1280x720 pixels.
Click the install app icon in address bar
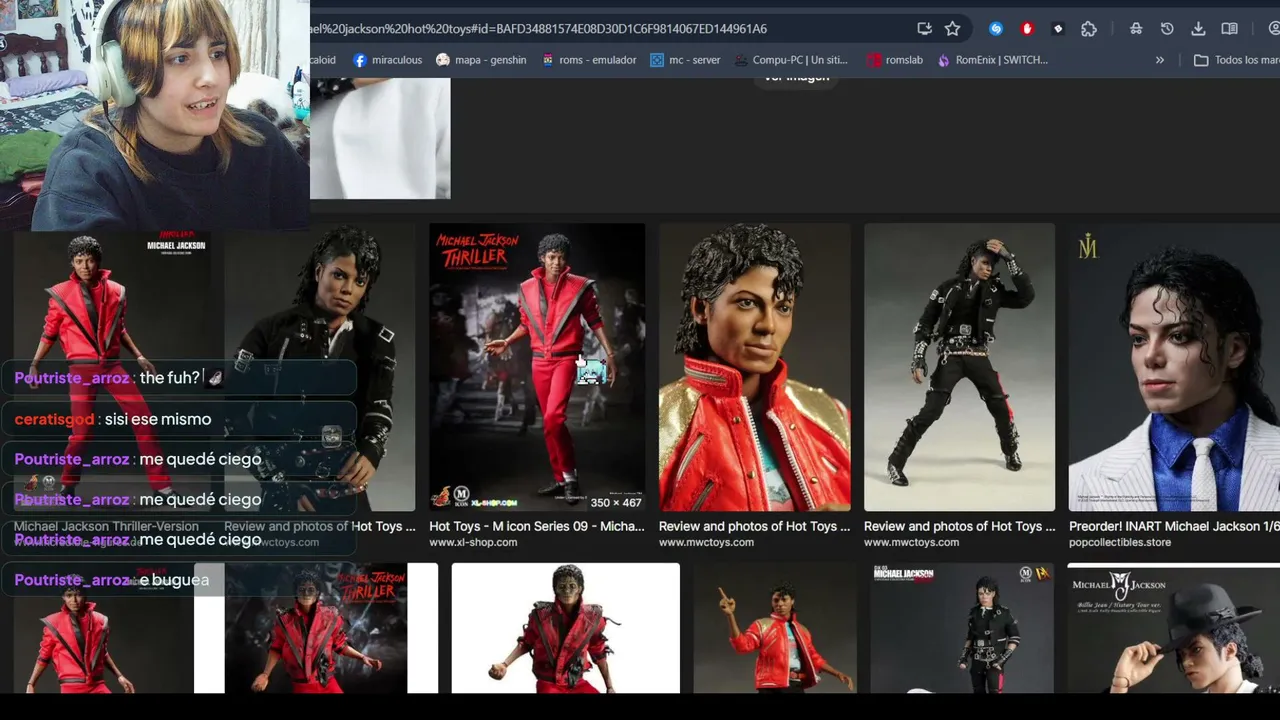coord(924,29)
